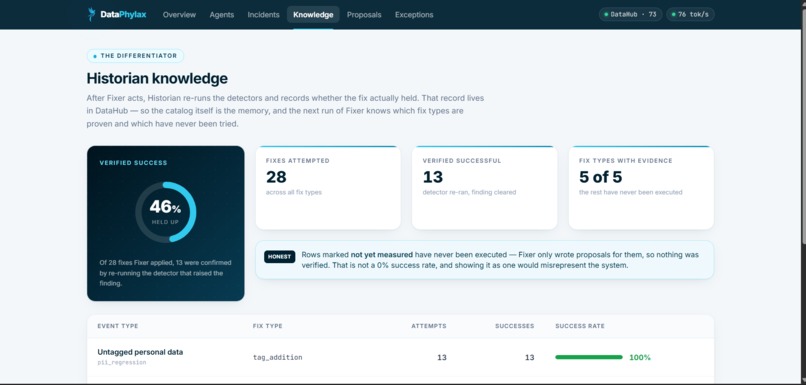Screen dimensions: 806x385
Task: Click the EVENT TYPE column header
Action: pos(118,326)
